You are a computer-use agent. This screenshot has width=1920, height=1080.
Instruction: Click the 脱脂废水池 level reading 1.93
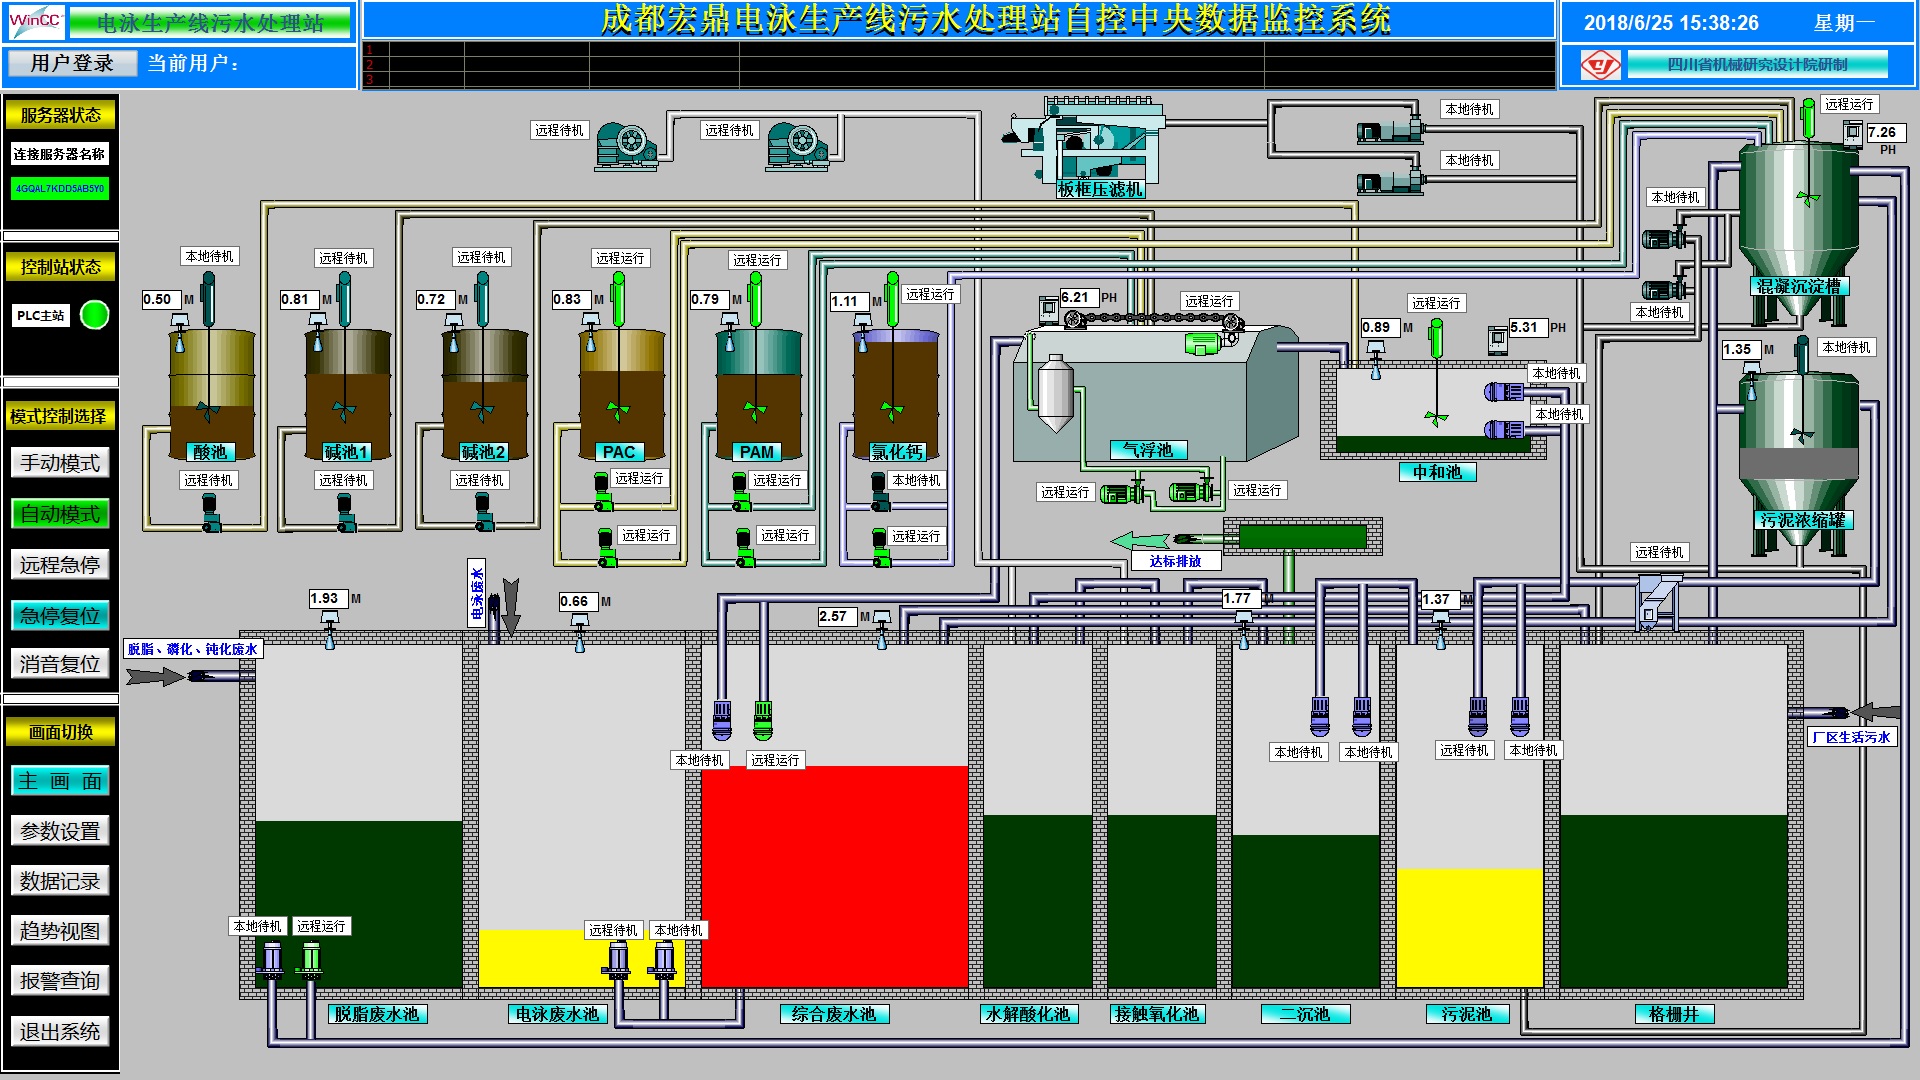(328, 599)
